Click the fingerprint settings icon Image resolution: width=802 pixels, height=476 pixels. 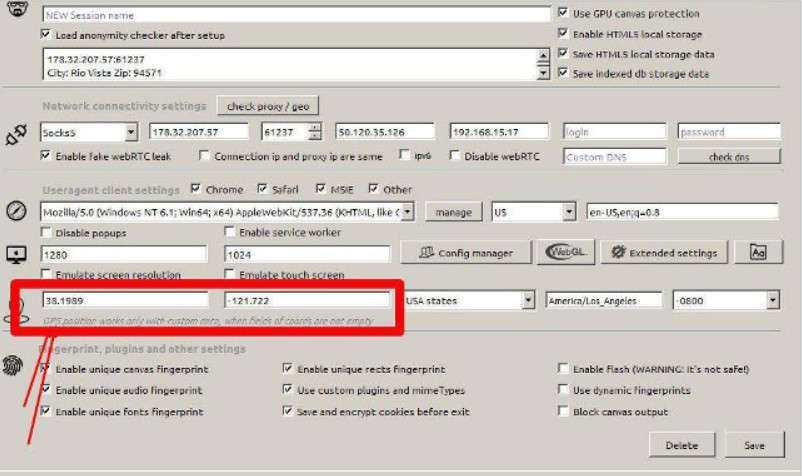(14, 367)
